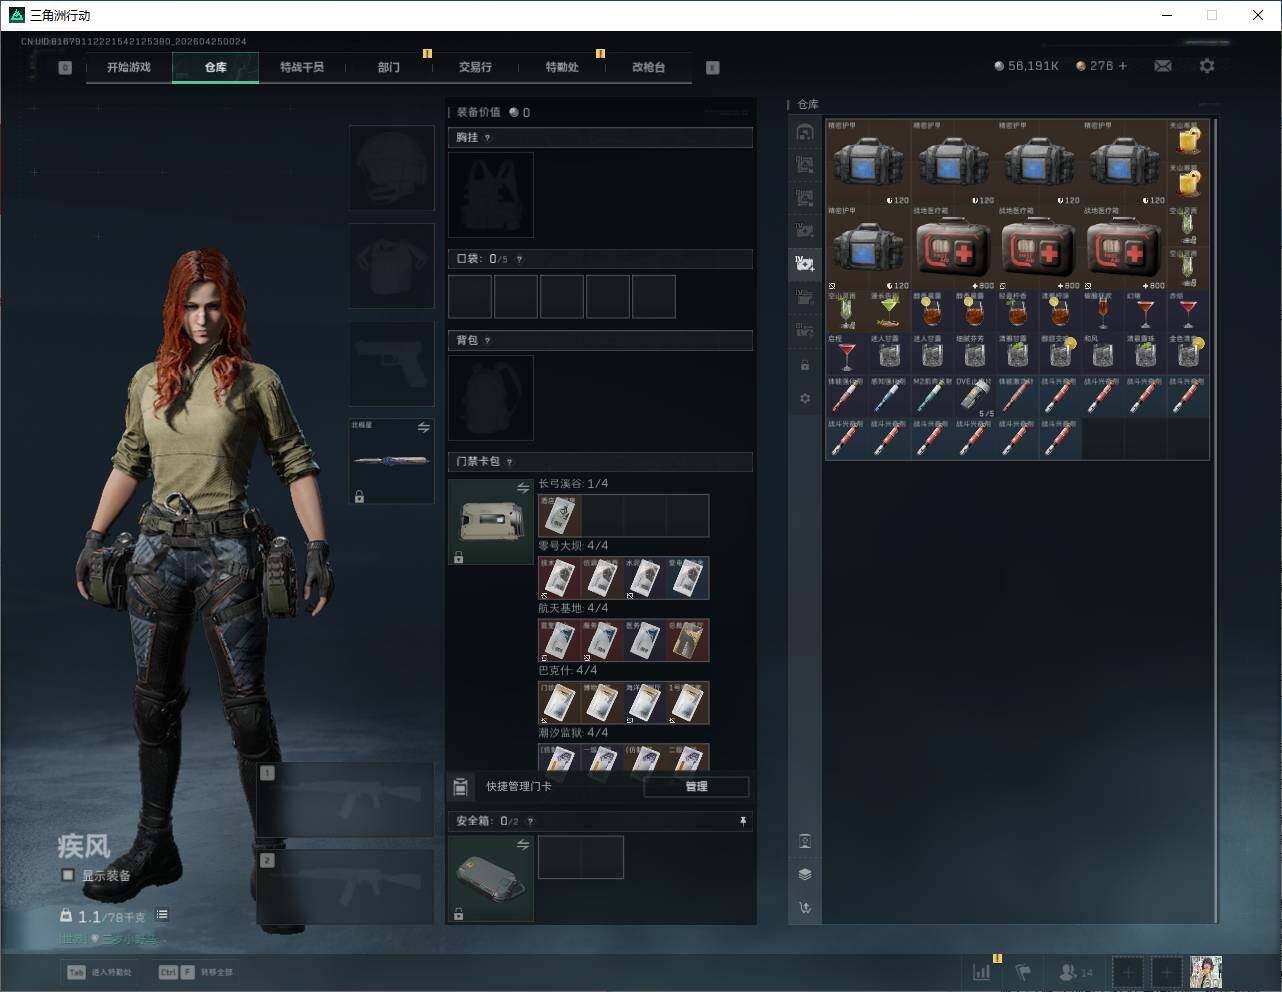Click the empty helmet equipment slot
This screenshot has width=1282, height=992.
(x=392, y=167)
